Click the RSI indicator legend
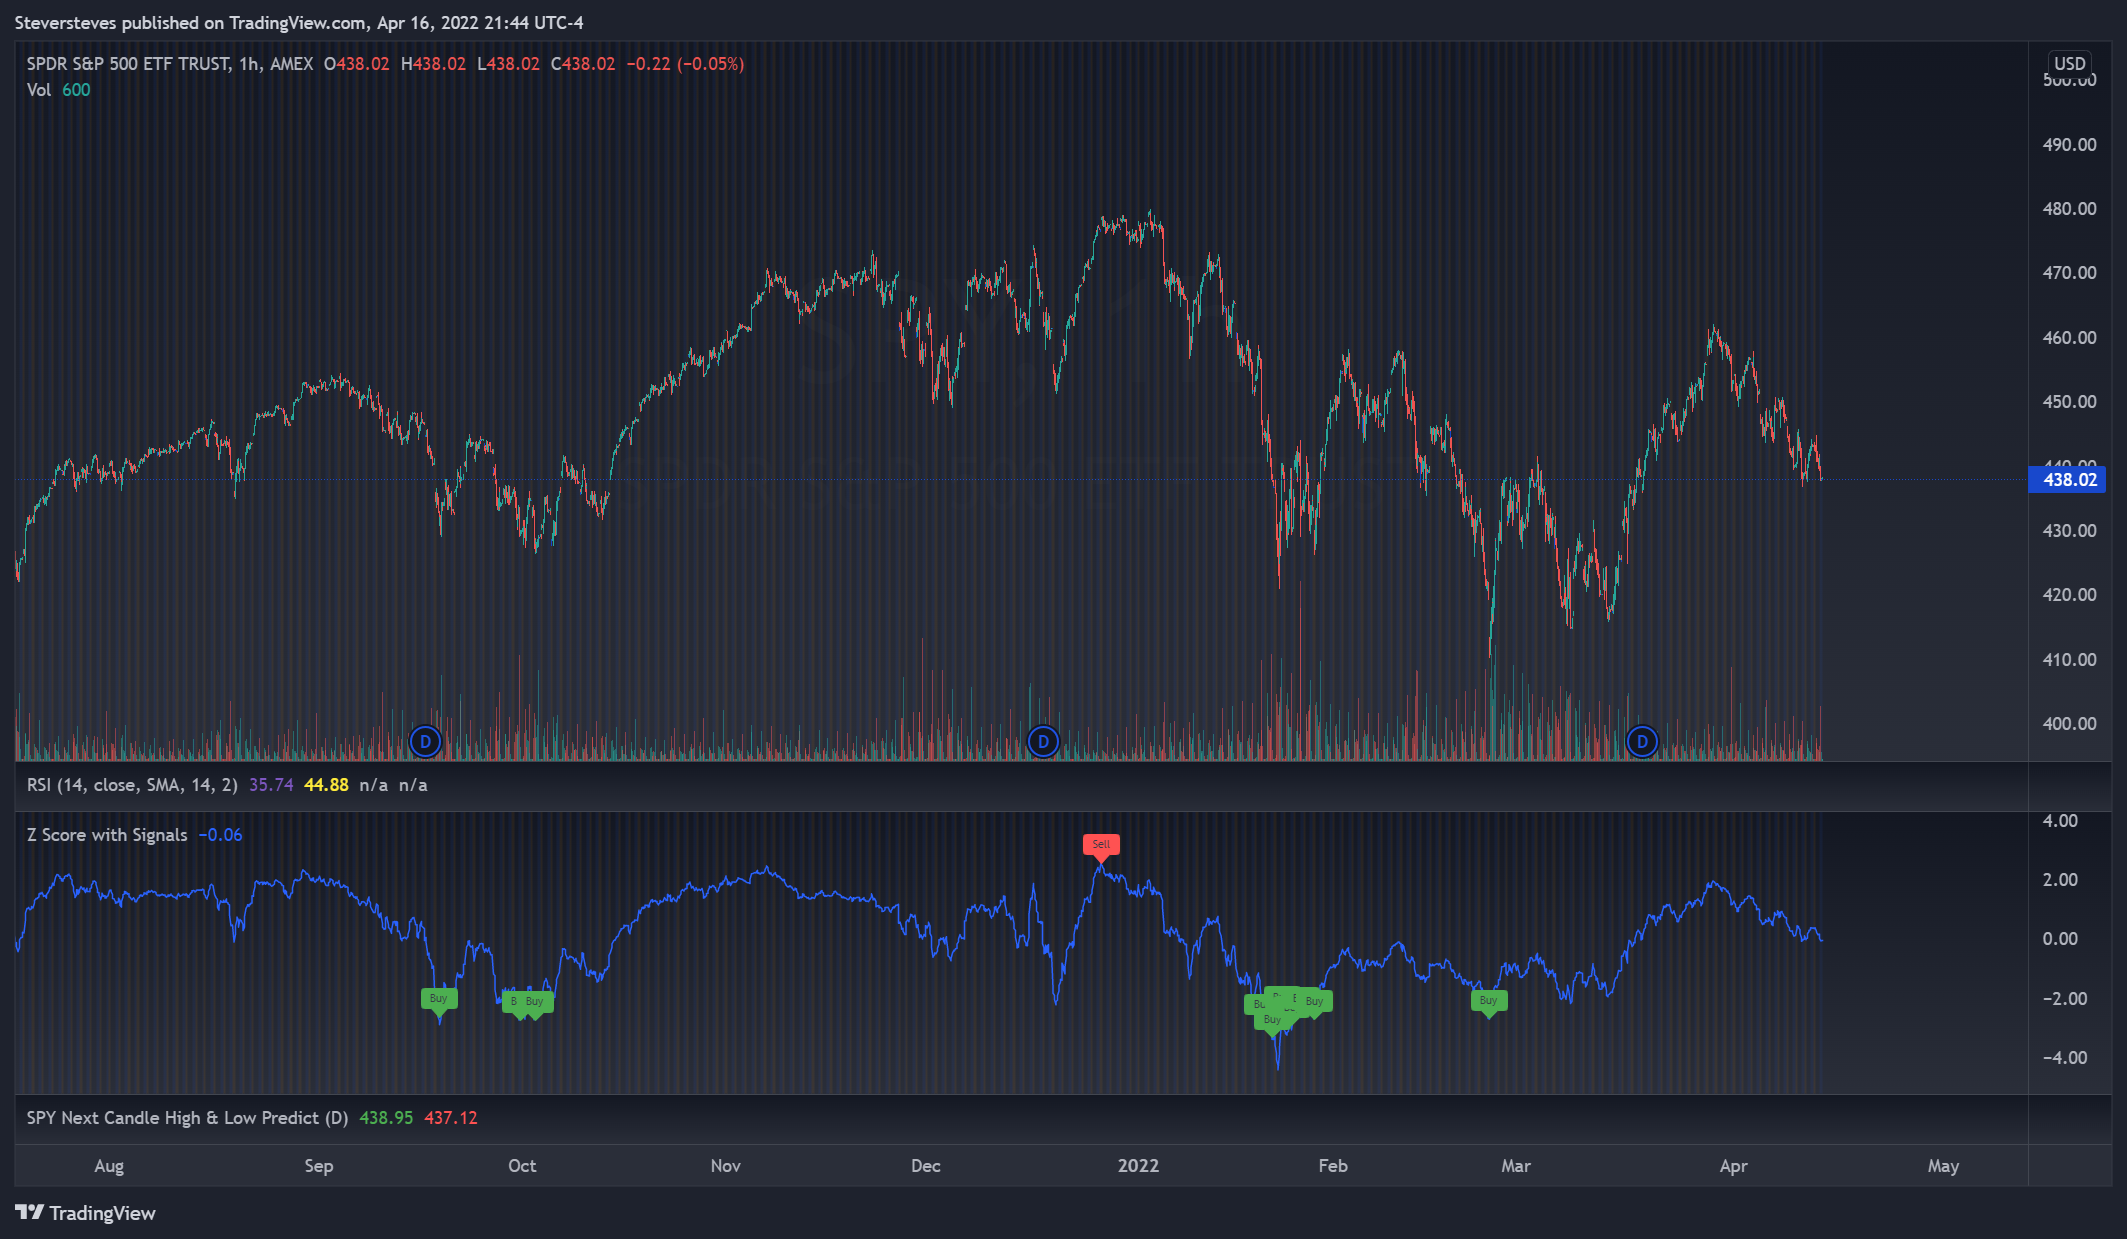This screenshot has height=1239, width=2127. coord(132,785)
